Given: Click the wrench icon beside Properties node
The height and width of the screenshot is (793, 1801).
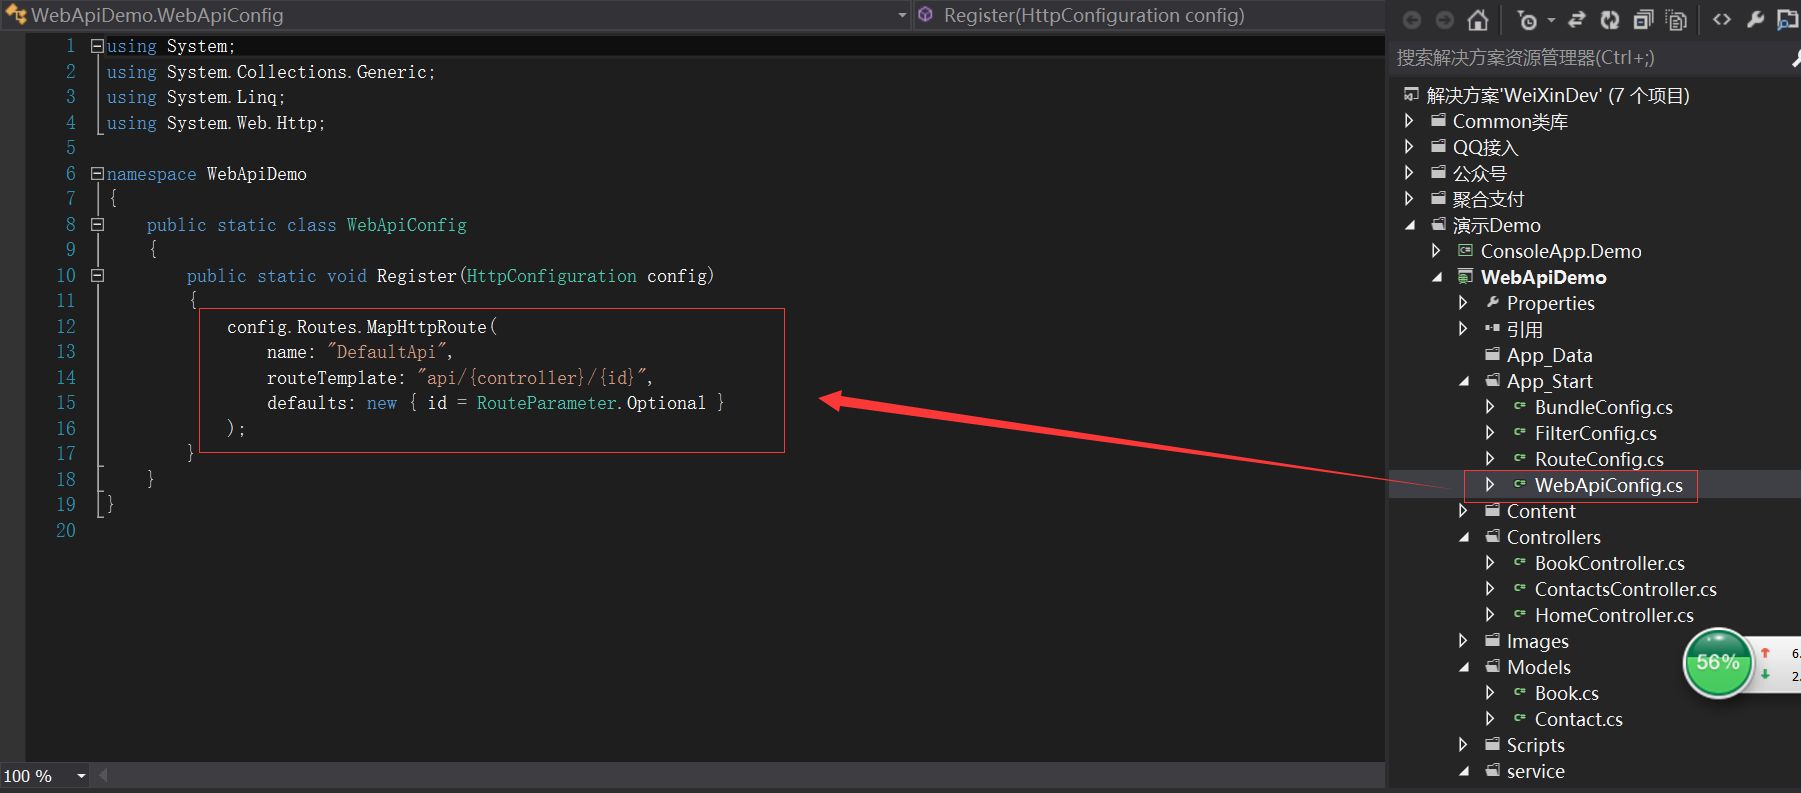Looking at the screenshot, I should pyautogui.click(x=1493, y=302).
